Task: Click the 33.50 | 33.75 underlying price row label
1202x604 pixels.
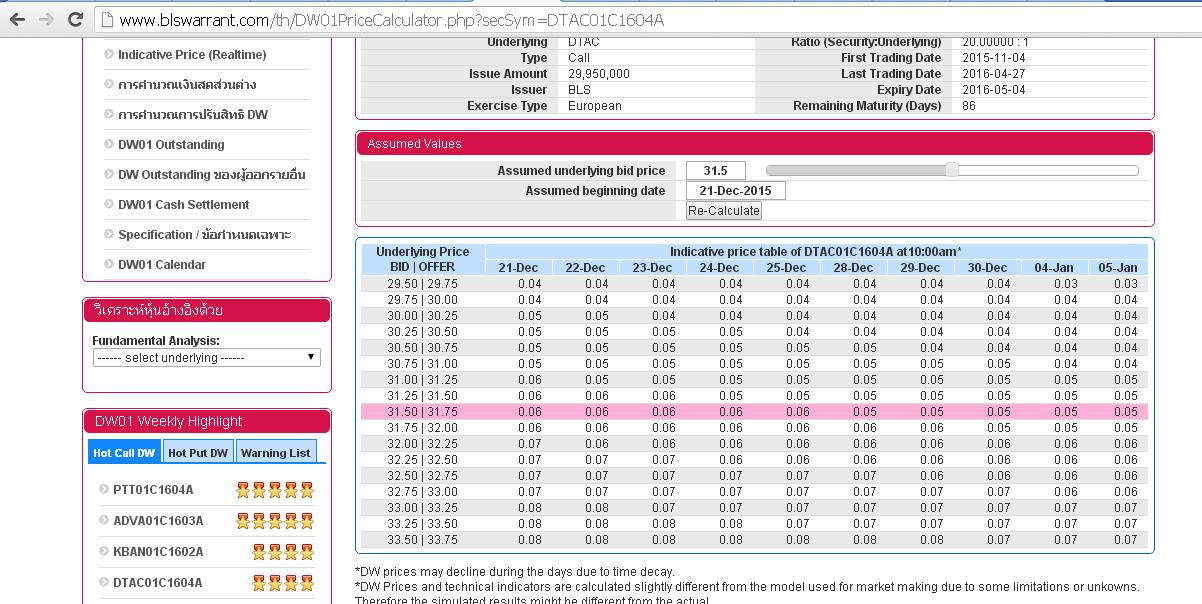Action: pos(422,540)
